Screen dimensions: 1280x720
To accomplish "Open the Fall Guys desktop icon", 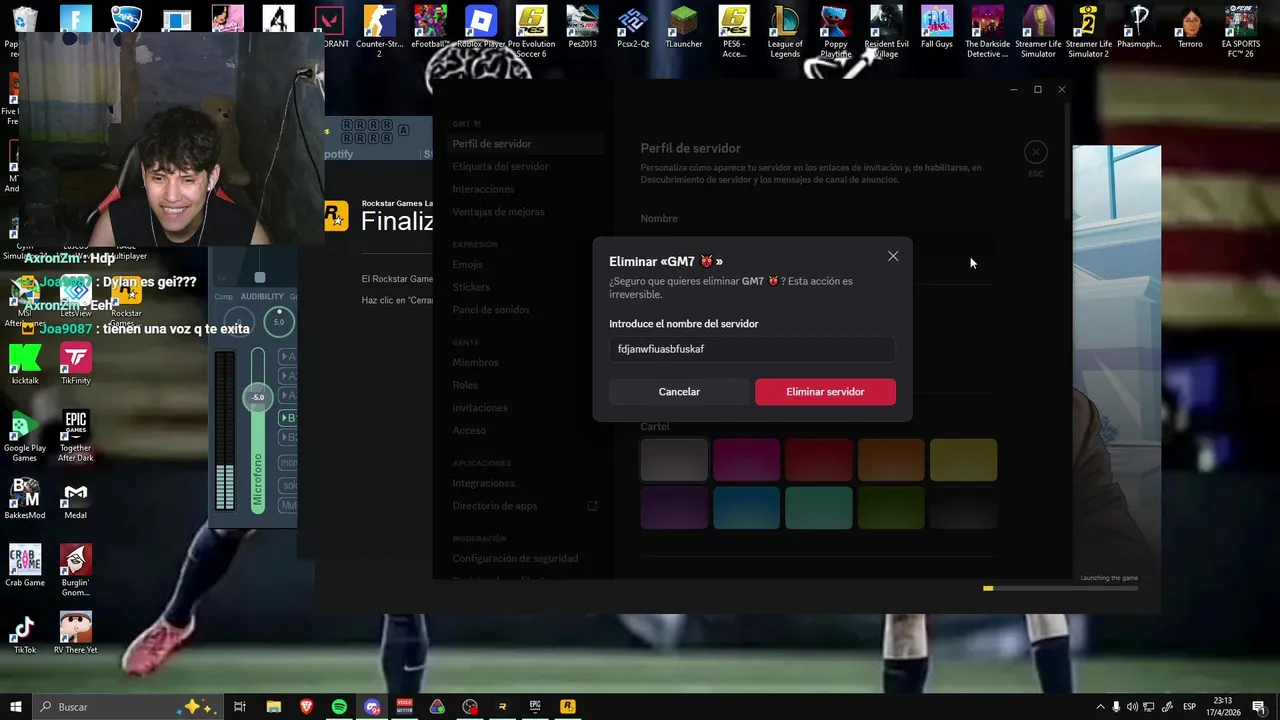I will click(x=937, y=27).
